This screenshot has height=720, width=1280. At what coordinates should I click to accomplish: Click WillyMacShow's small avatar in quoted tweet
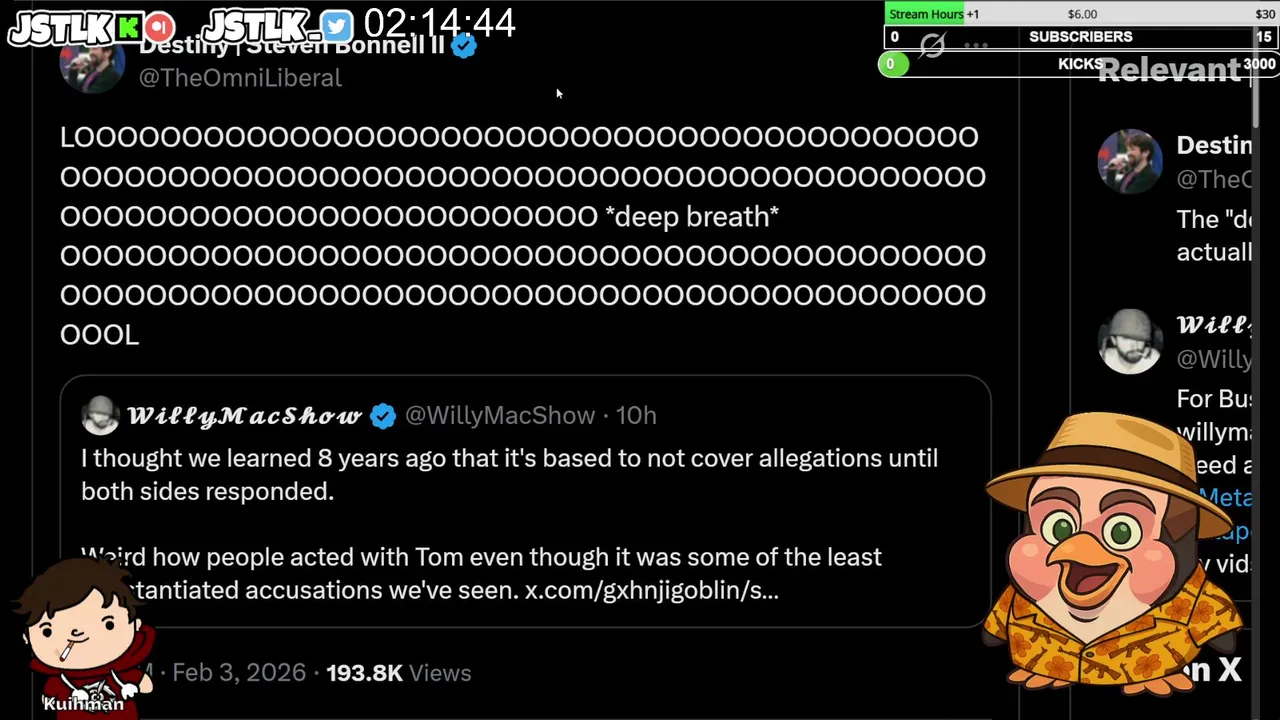100,416
